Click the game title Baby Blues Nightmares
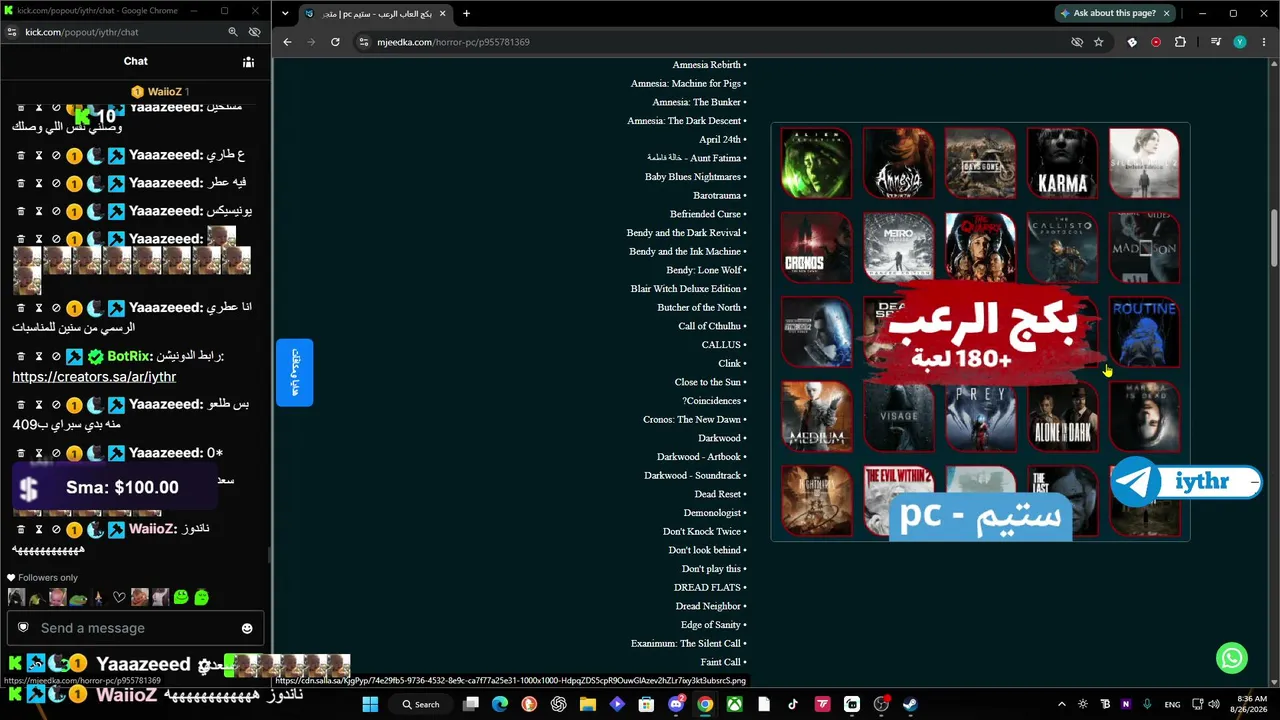Viewport: 1280px width, 720px height. coord(693,177)
